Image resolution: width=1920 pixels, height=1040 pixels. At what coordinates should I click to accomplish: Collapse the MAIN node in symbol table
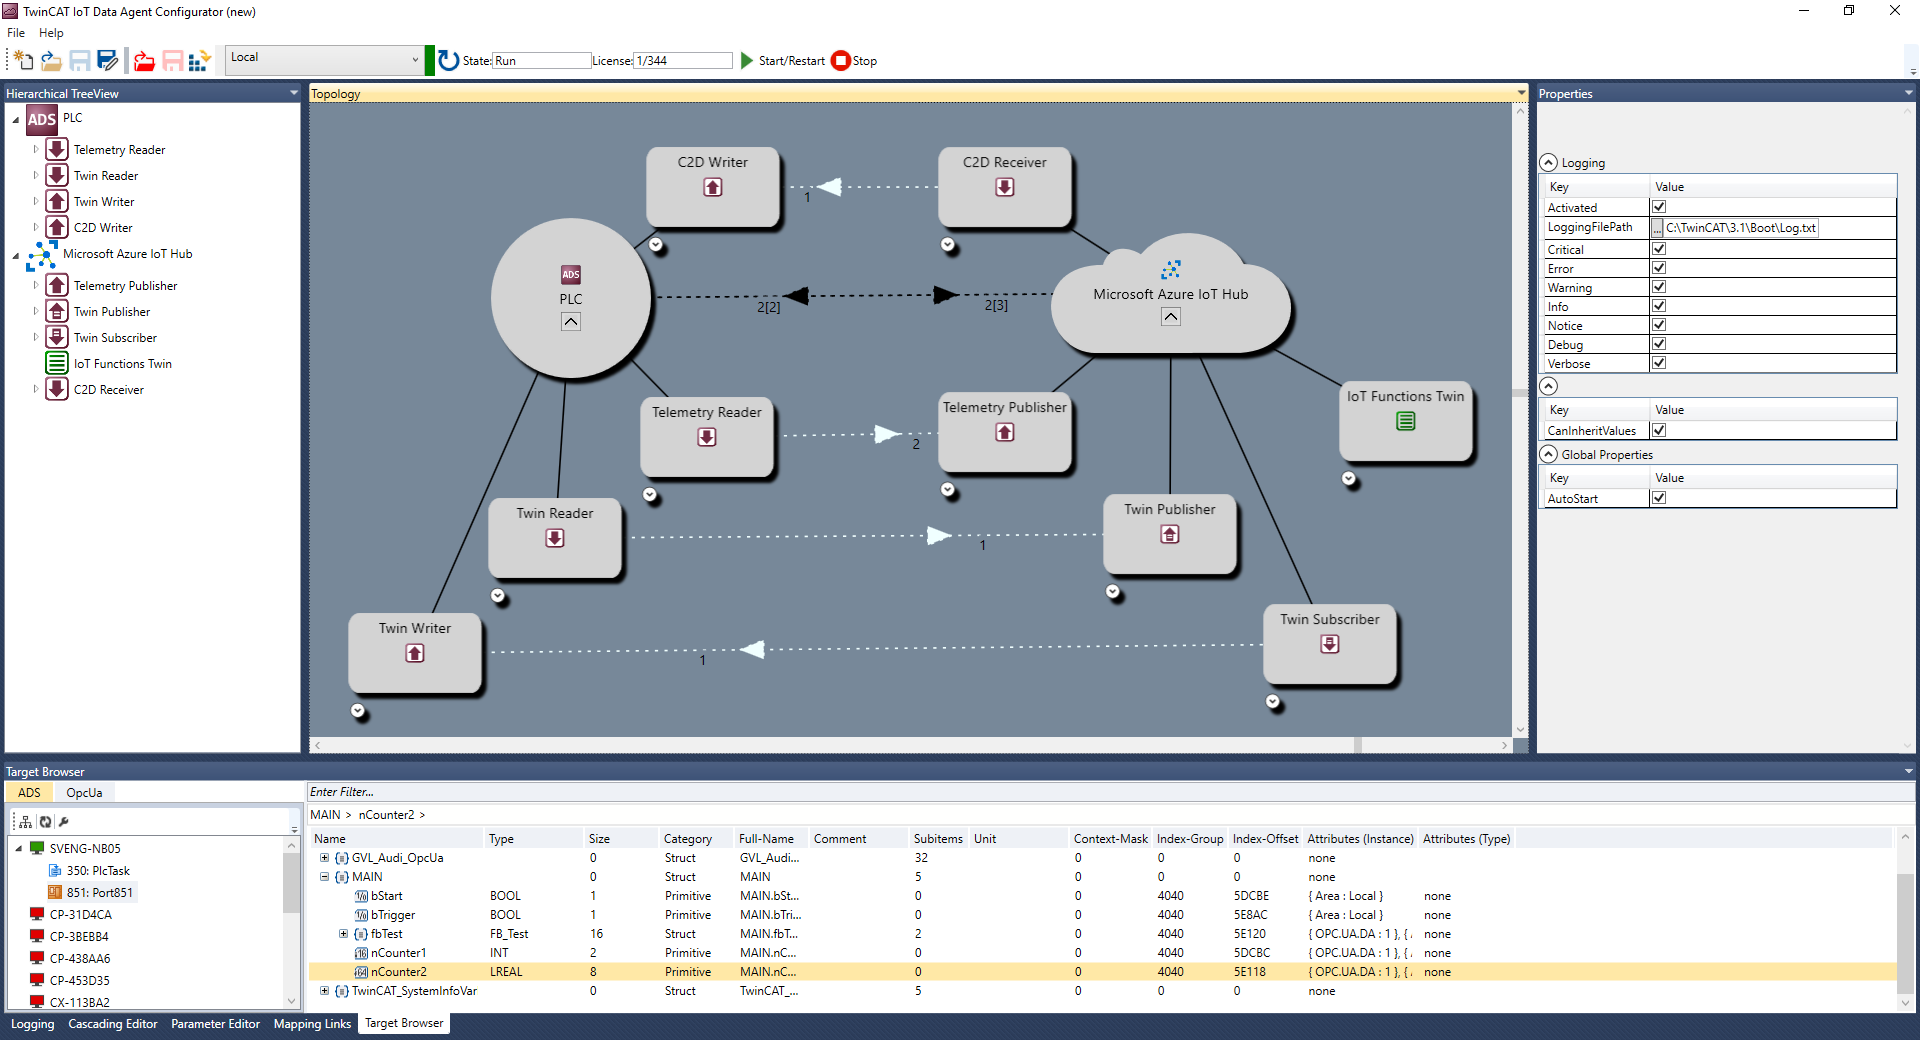324,877
